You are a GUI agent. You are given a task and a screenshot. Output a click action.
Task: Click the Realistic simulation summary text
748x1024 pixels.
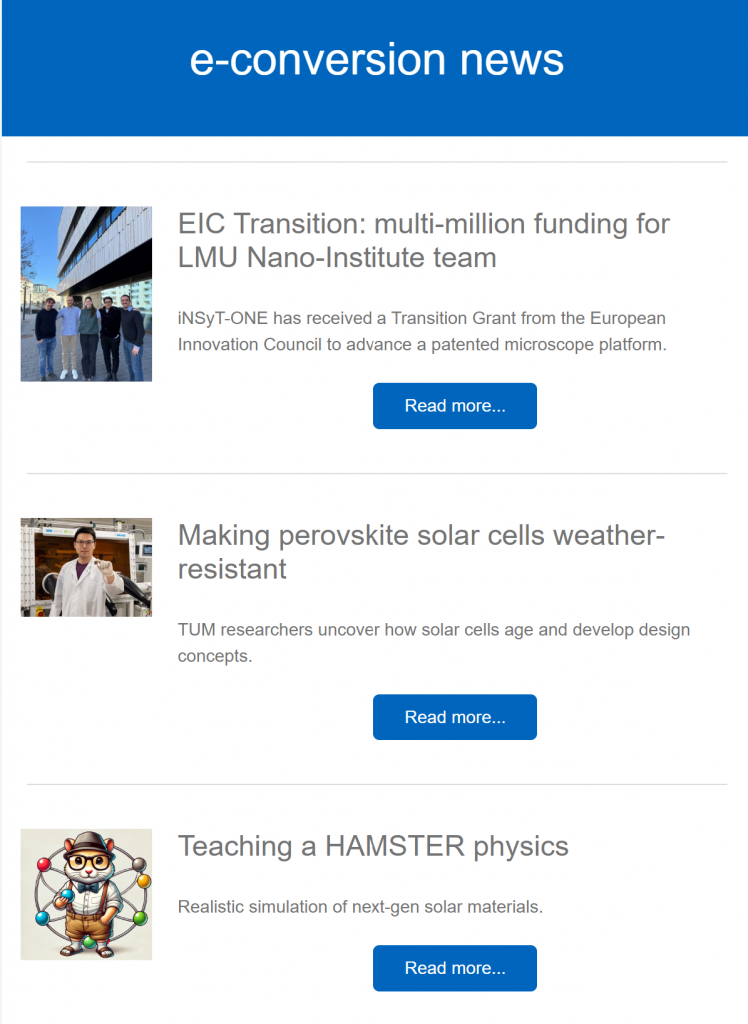pos(360,907)
